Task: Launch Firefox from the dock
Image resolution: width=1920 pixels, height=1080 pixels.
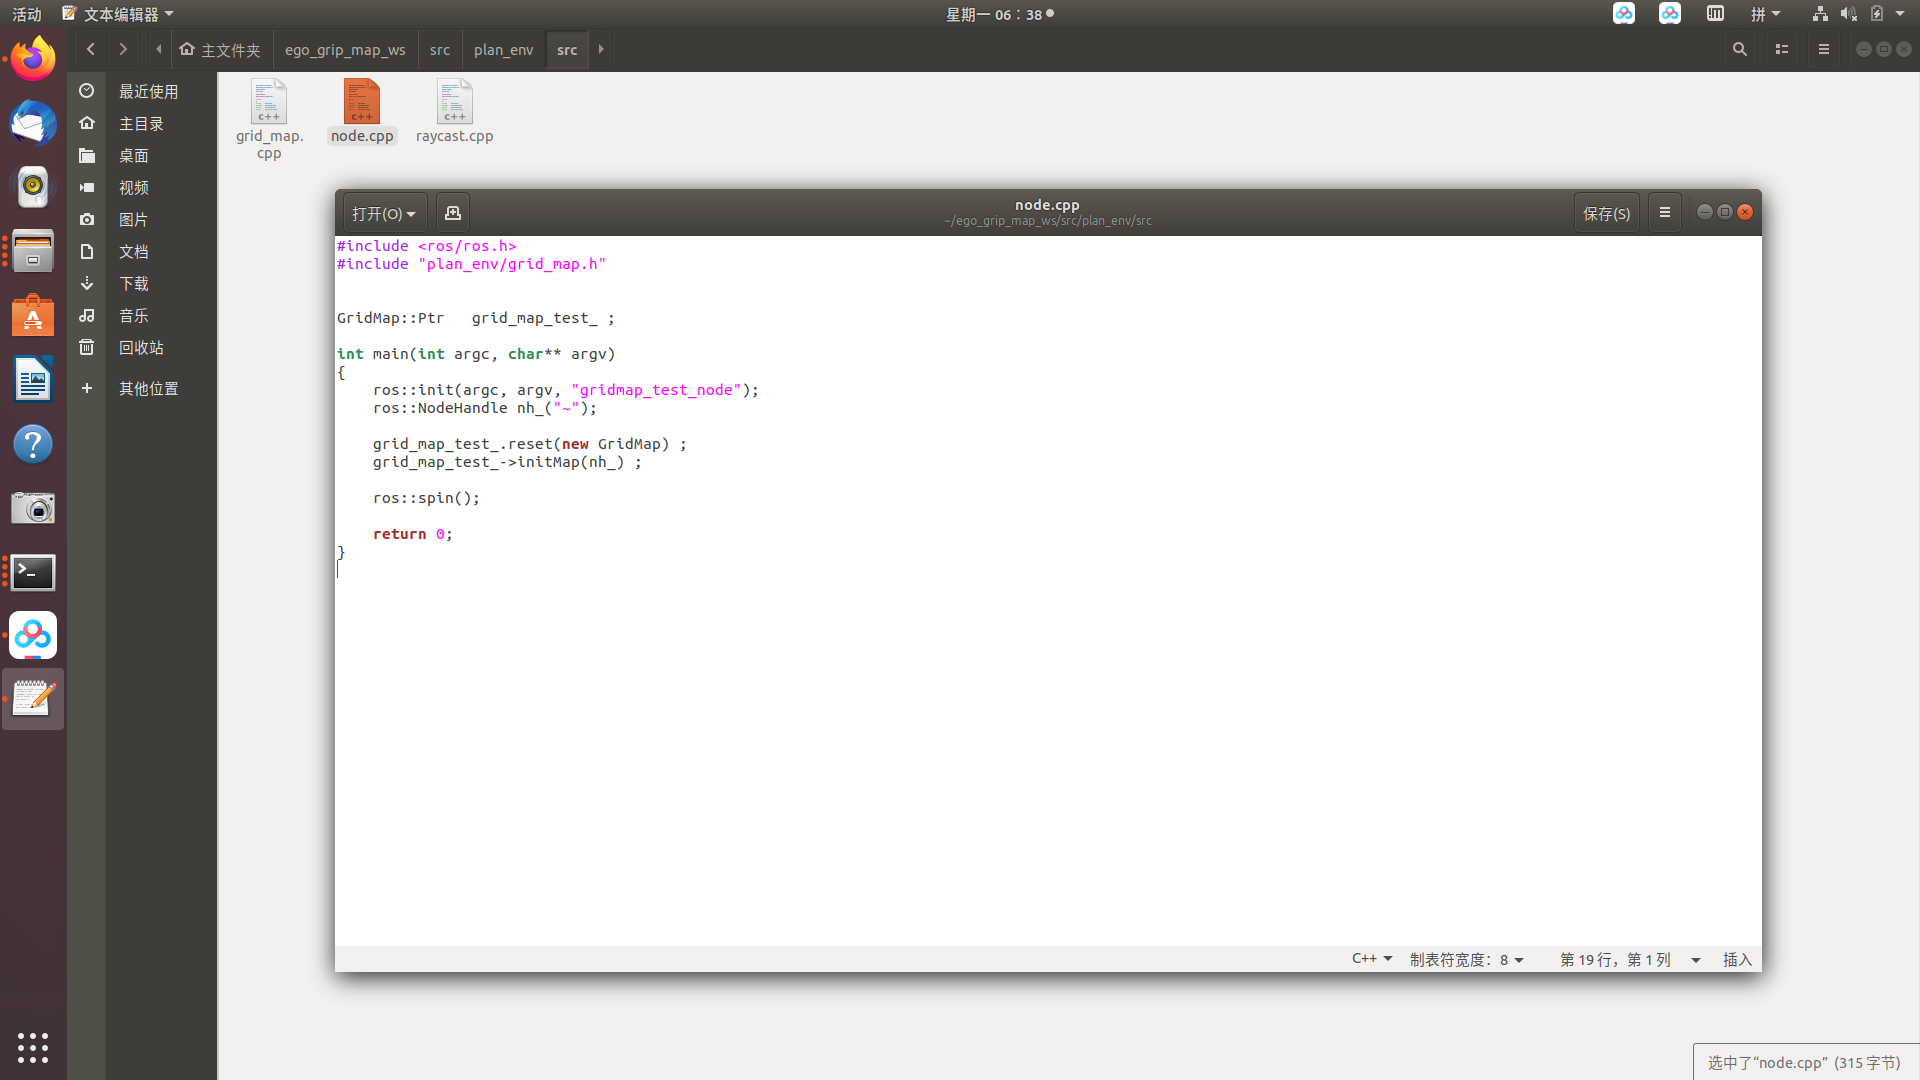Action: coord(33,59)
